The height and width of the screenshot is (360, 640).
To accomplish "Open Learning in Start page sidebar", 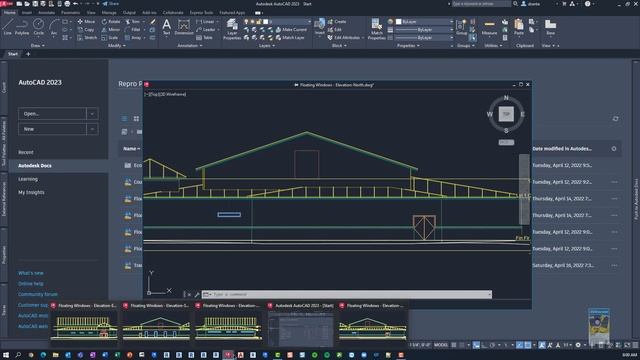I will coord(28,179).
